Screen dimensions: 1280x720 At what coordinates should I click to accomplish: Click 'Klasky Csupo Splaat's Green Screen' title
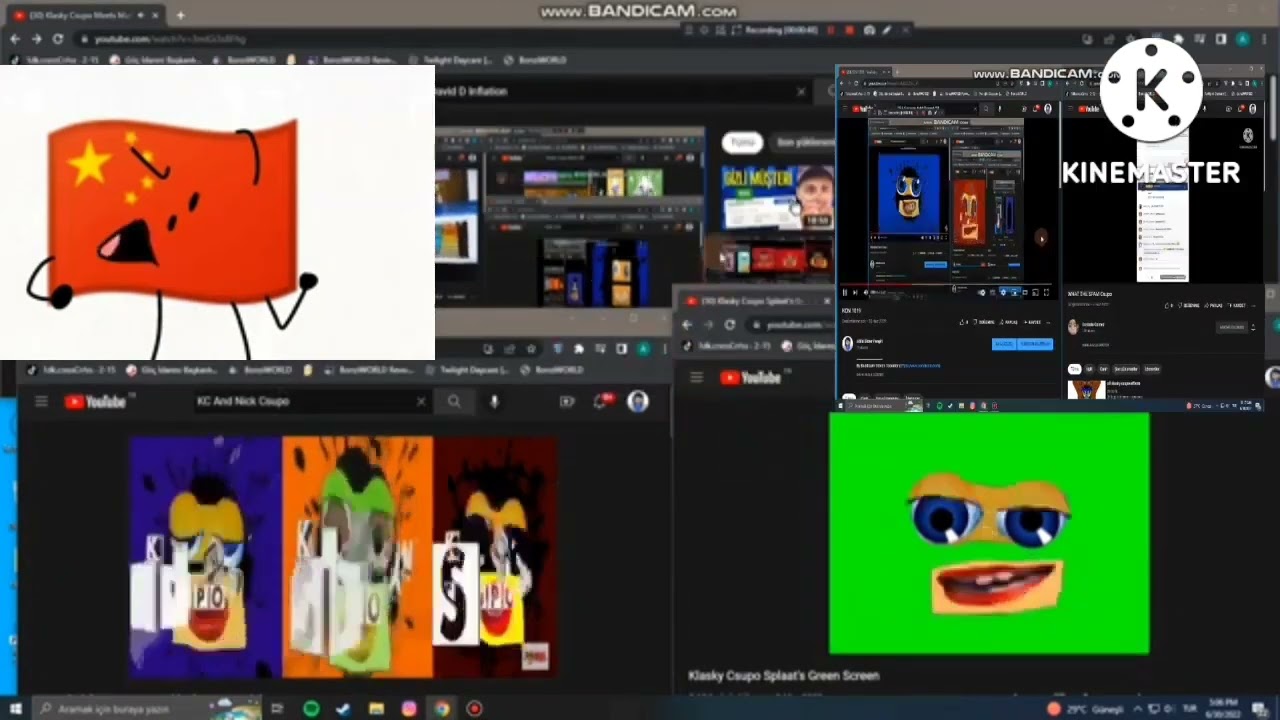(784, 676)
